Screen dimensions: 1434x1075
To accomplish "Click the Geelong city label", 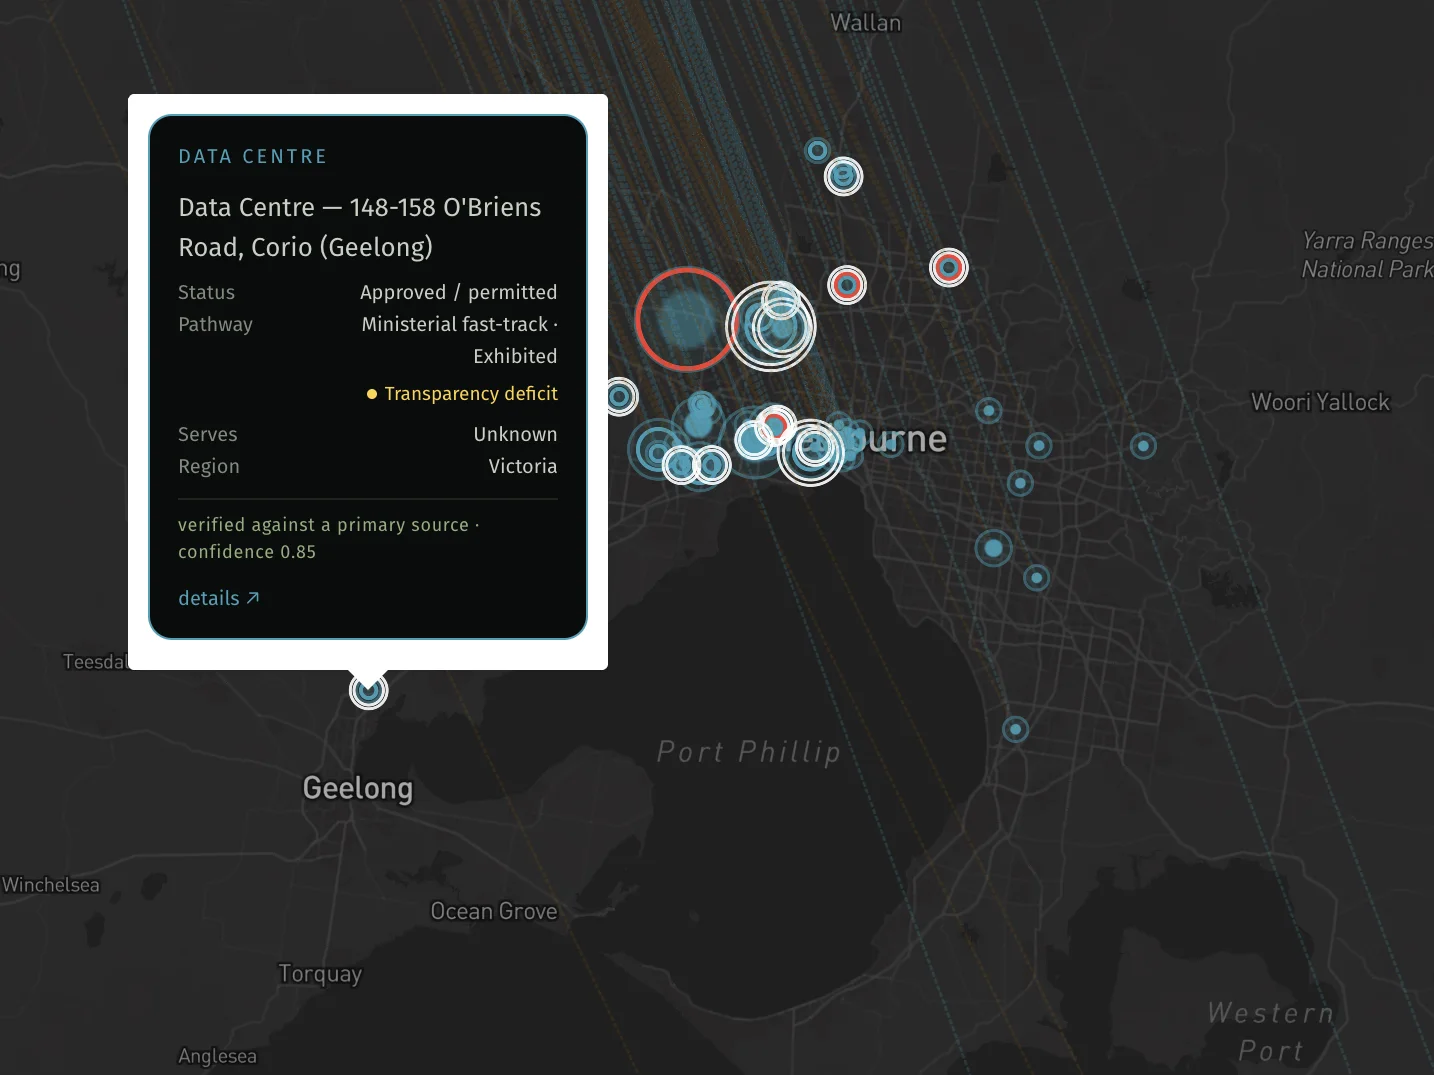I will 358,789.
